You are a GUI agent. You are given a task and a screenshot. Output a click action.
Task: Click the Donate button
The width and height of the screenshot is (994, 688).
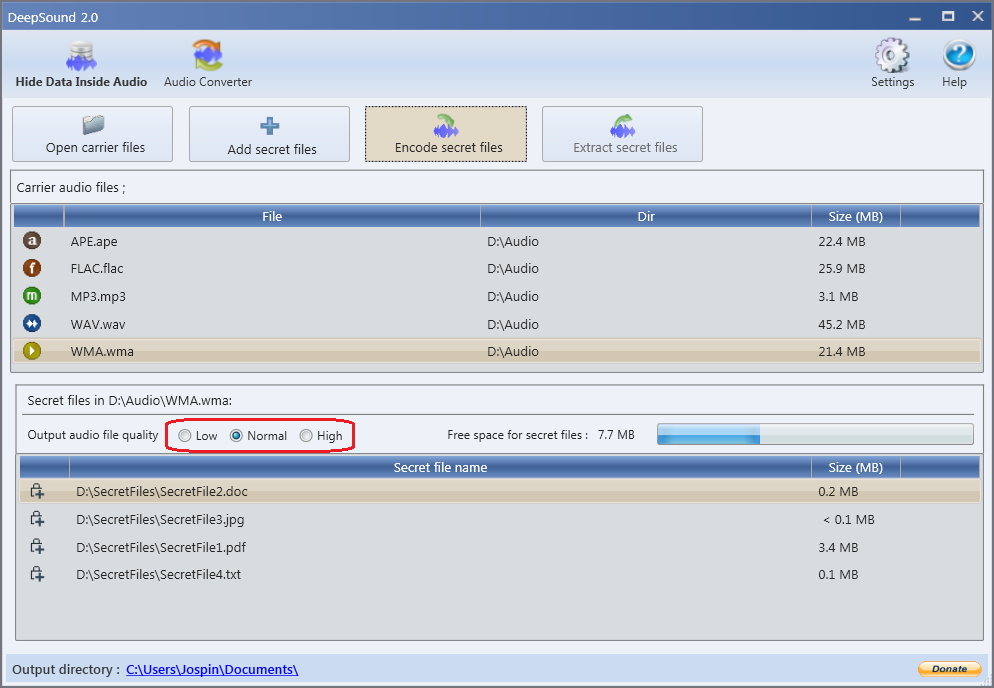[948, 669]
